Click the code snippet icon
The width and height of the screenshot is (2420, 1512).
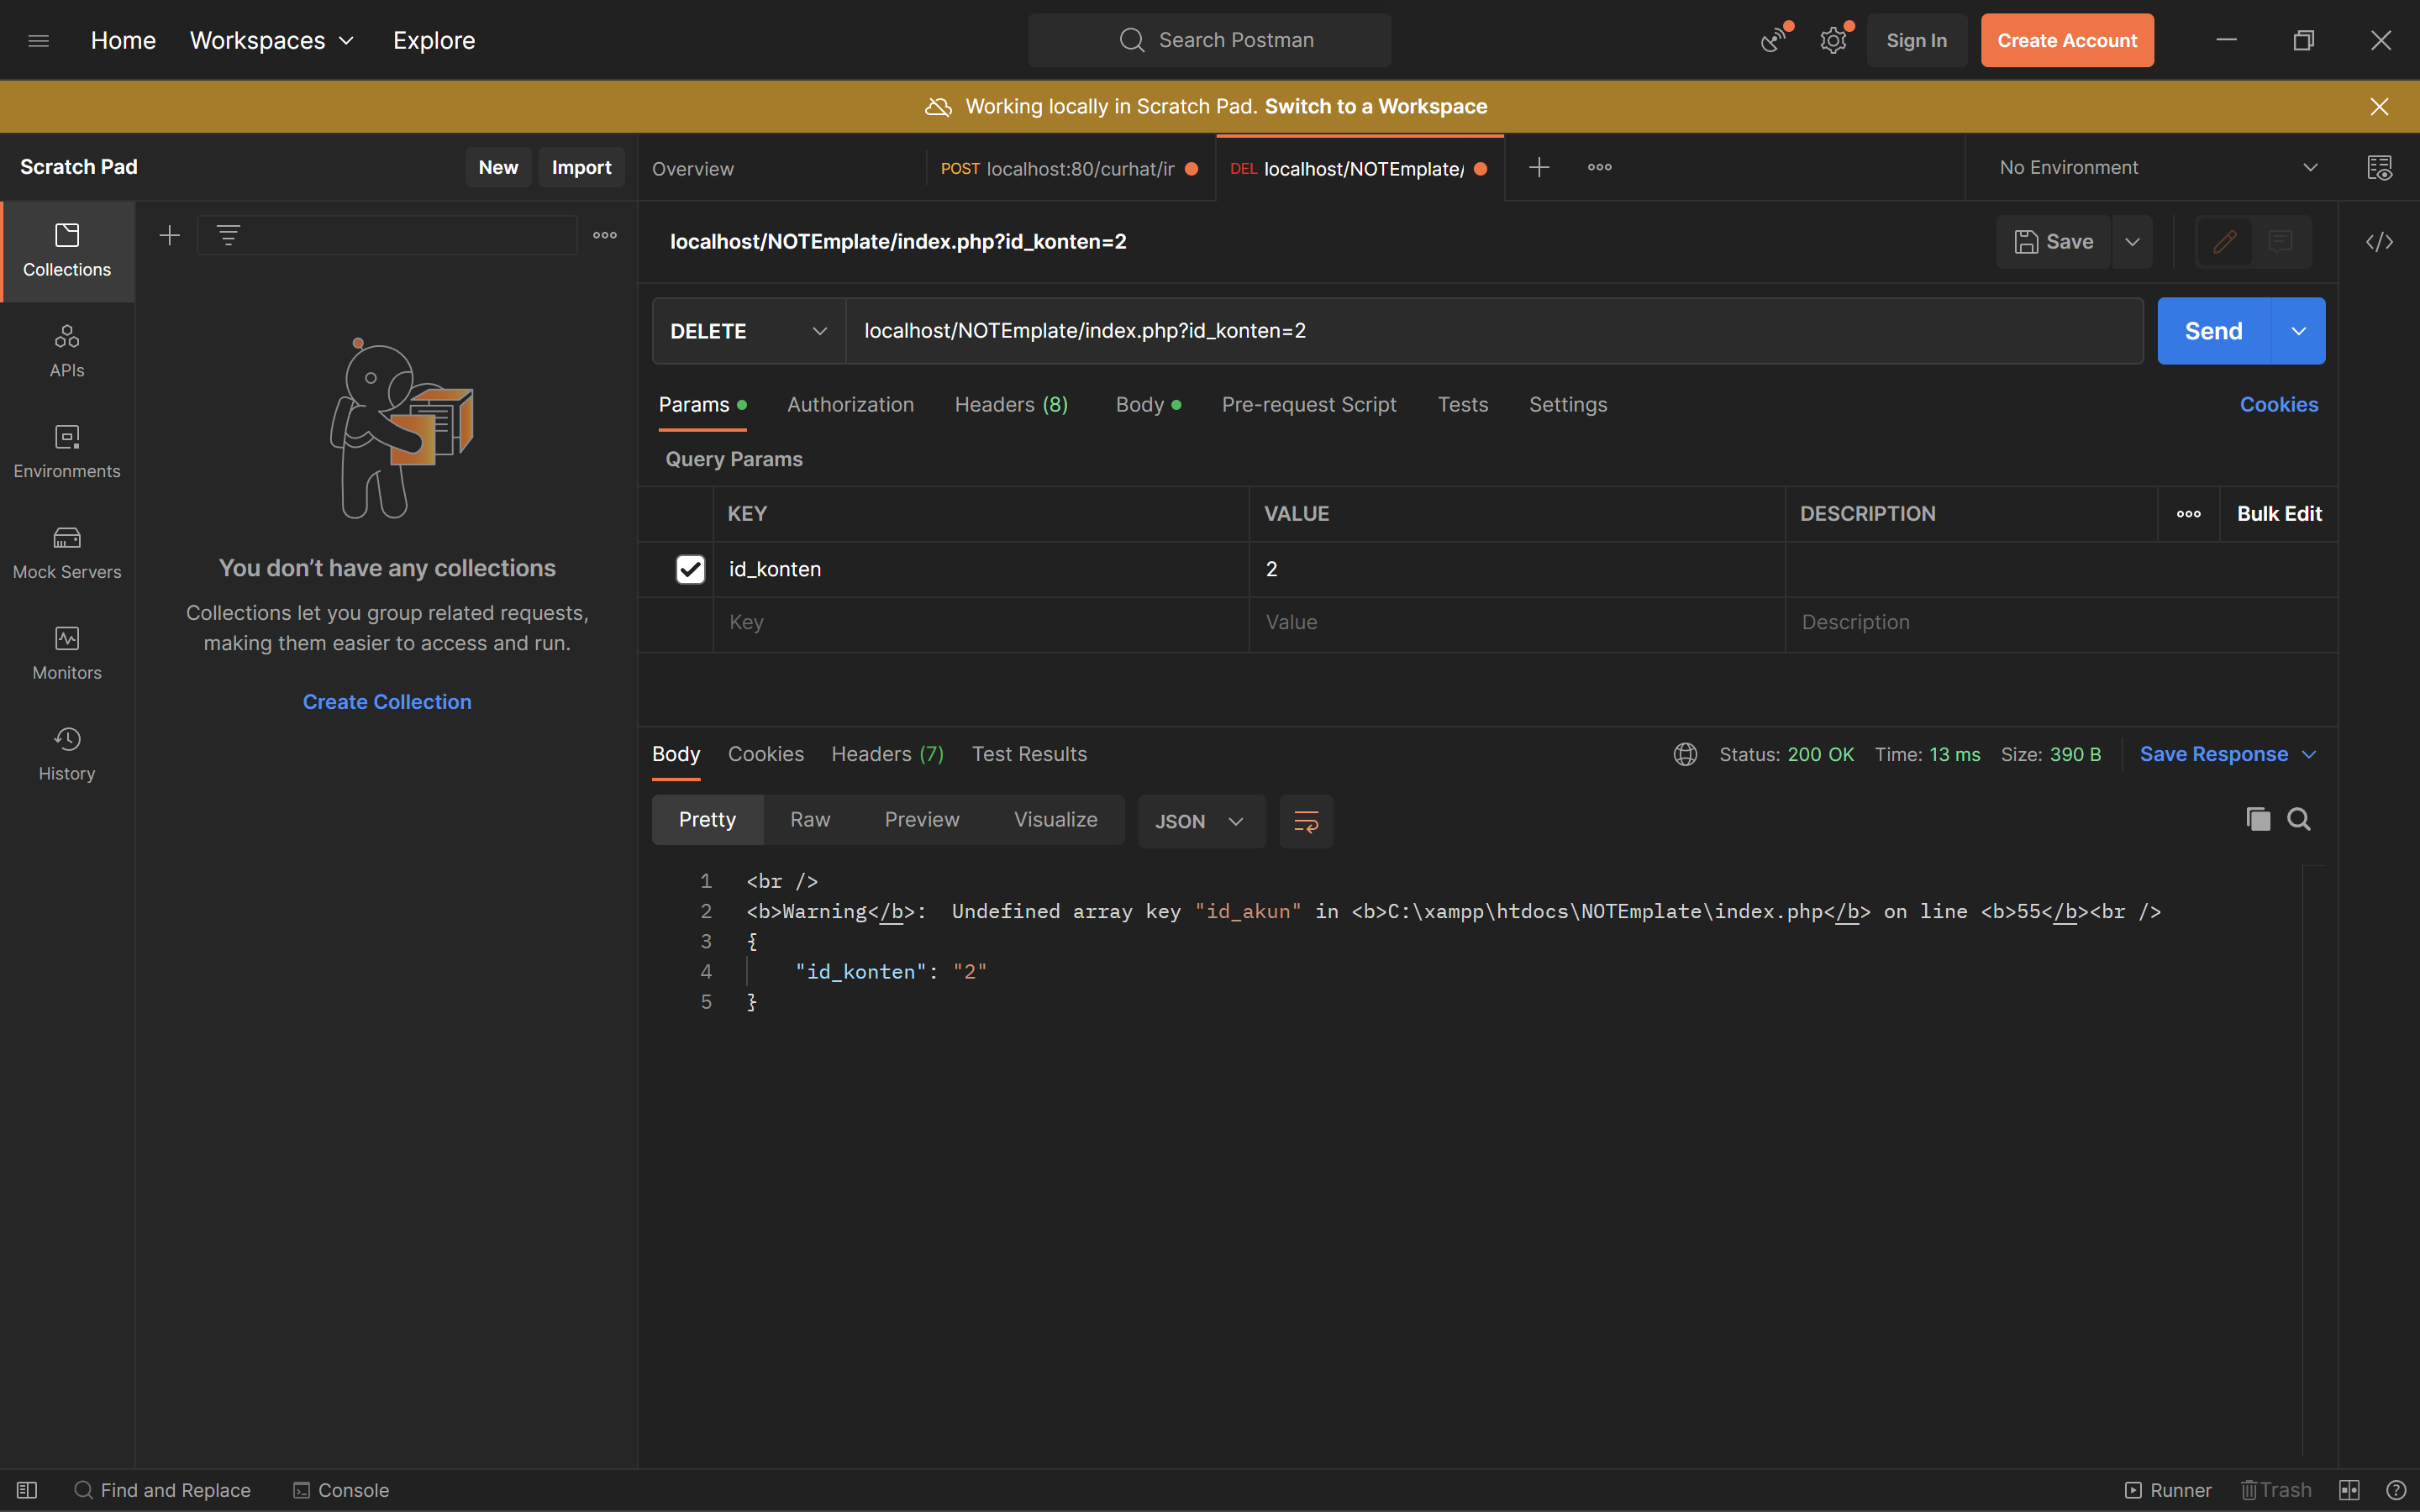click(x=2379, y=242)
